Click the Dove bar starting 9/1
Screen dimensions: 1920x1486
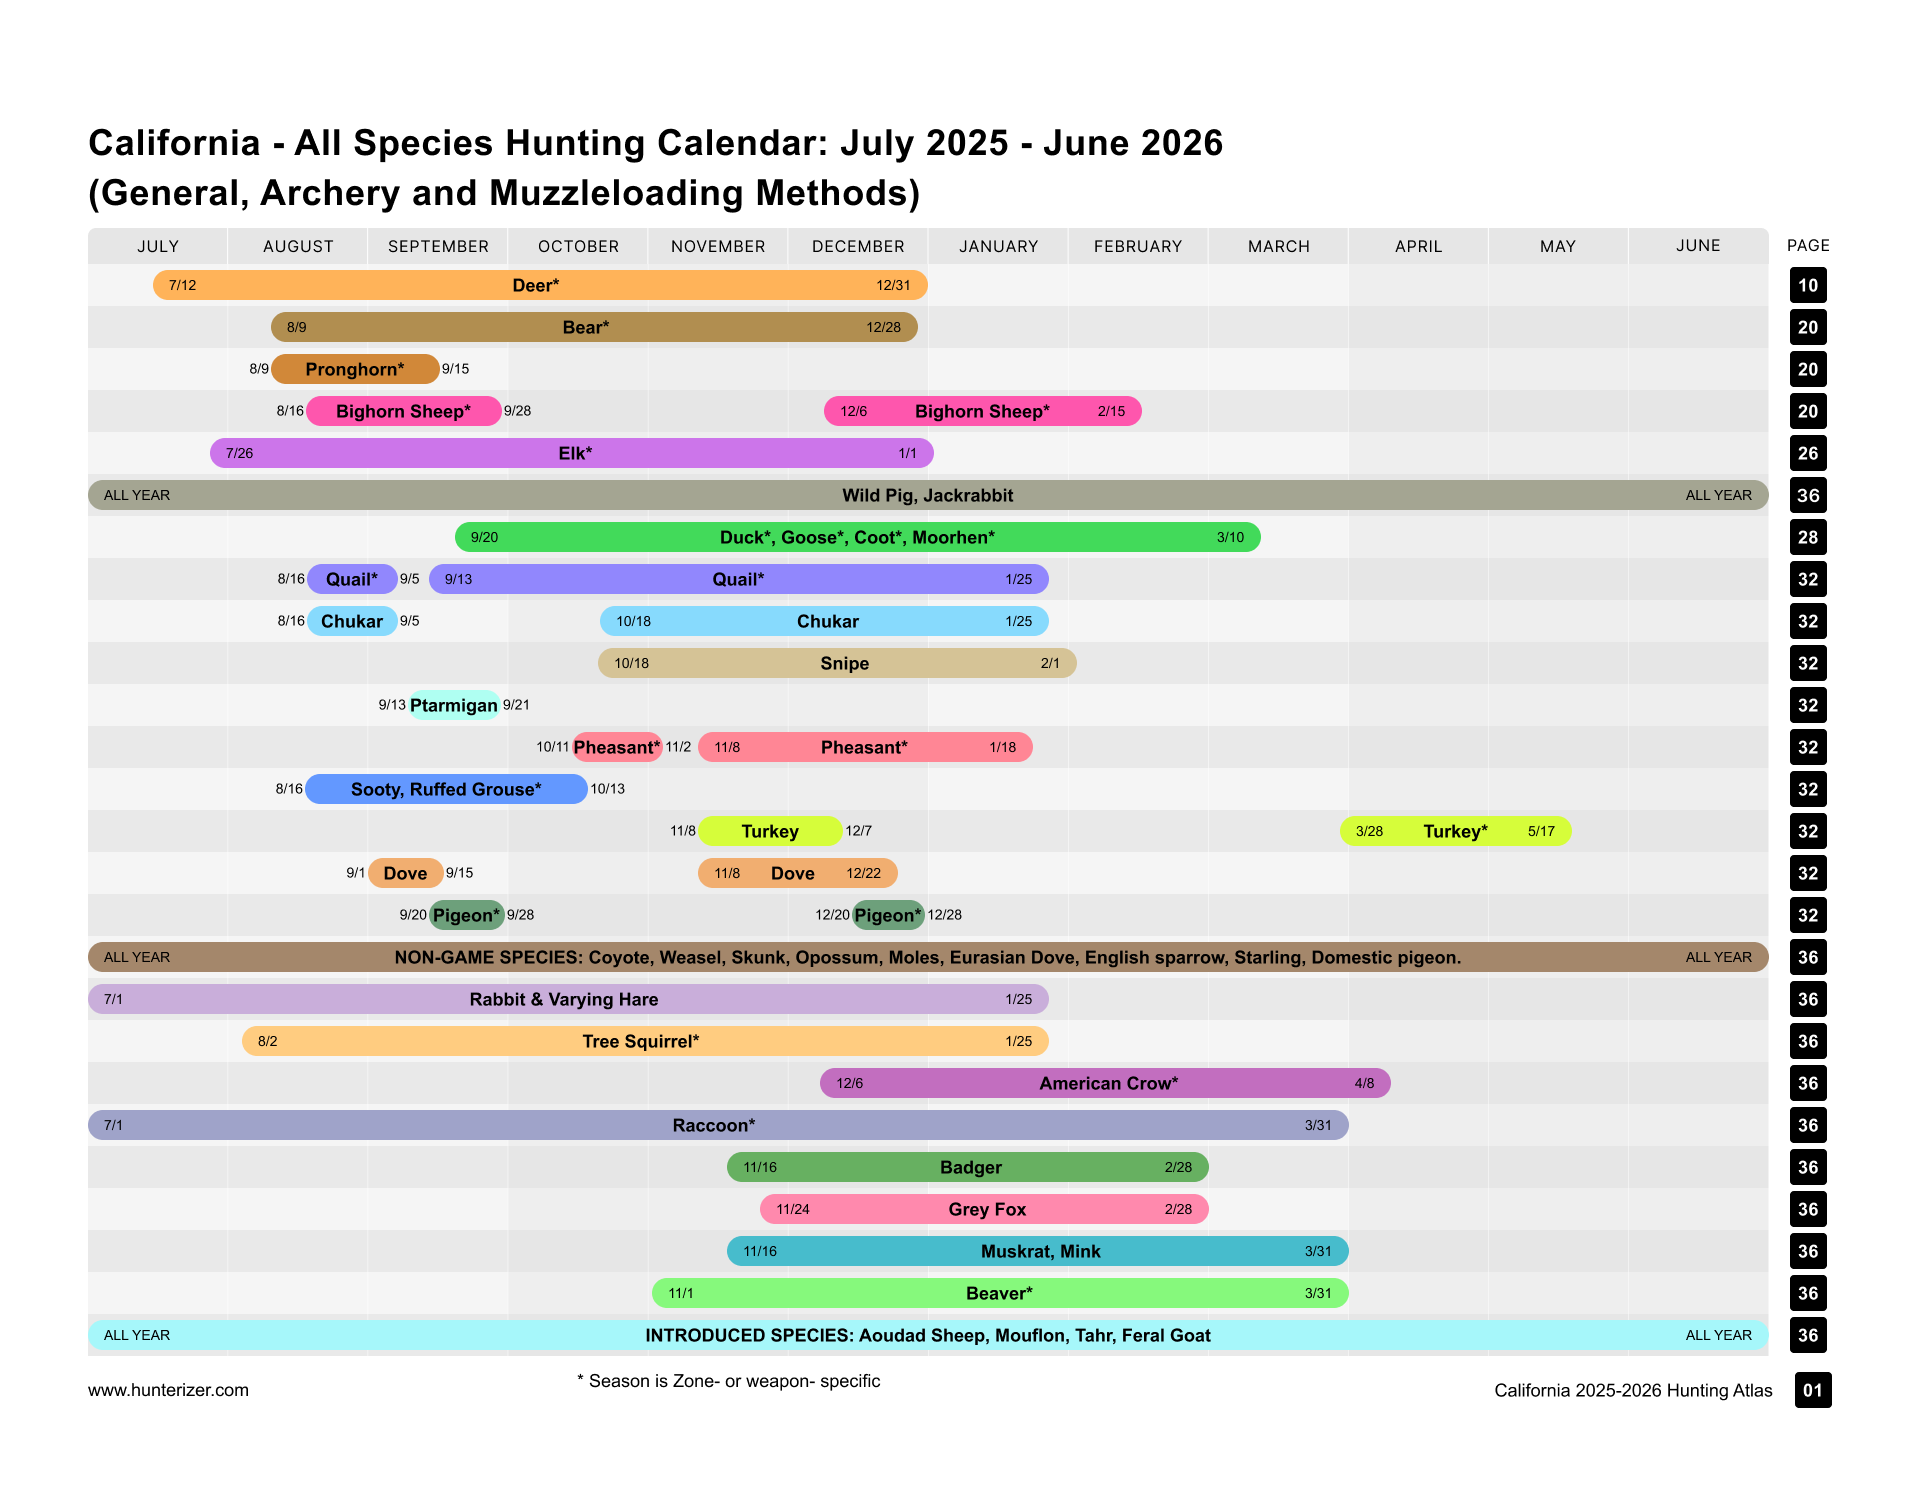(405, 873)
